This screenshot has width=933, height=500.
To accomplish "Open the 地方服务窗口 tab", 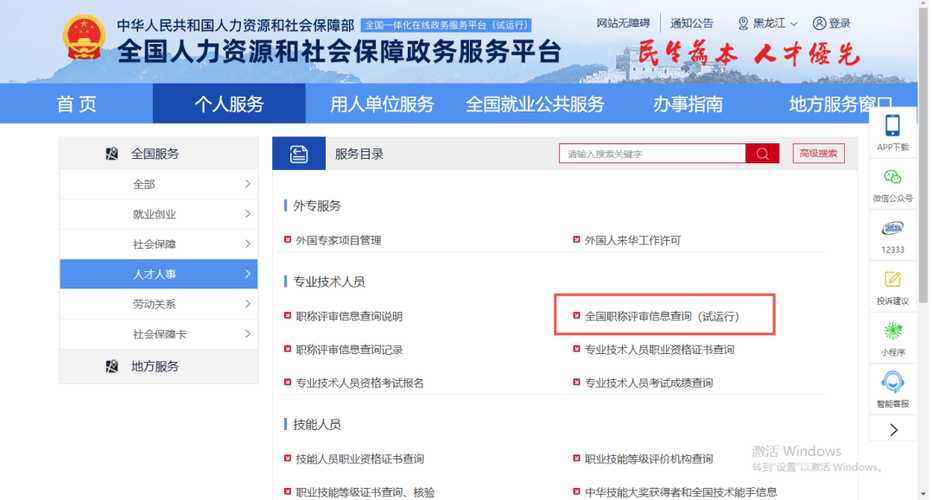I will [843, 104].
